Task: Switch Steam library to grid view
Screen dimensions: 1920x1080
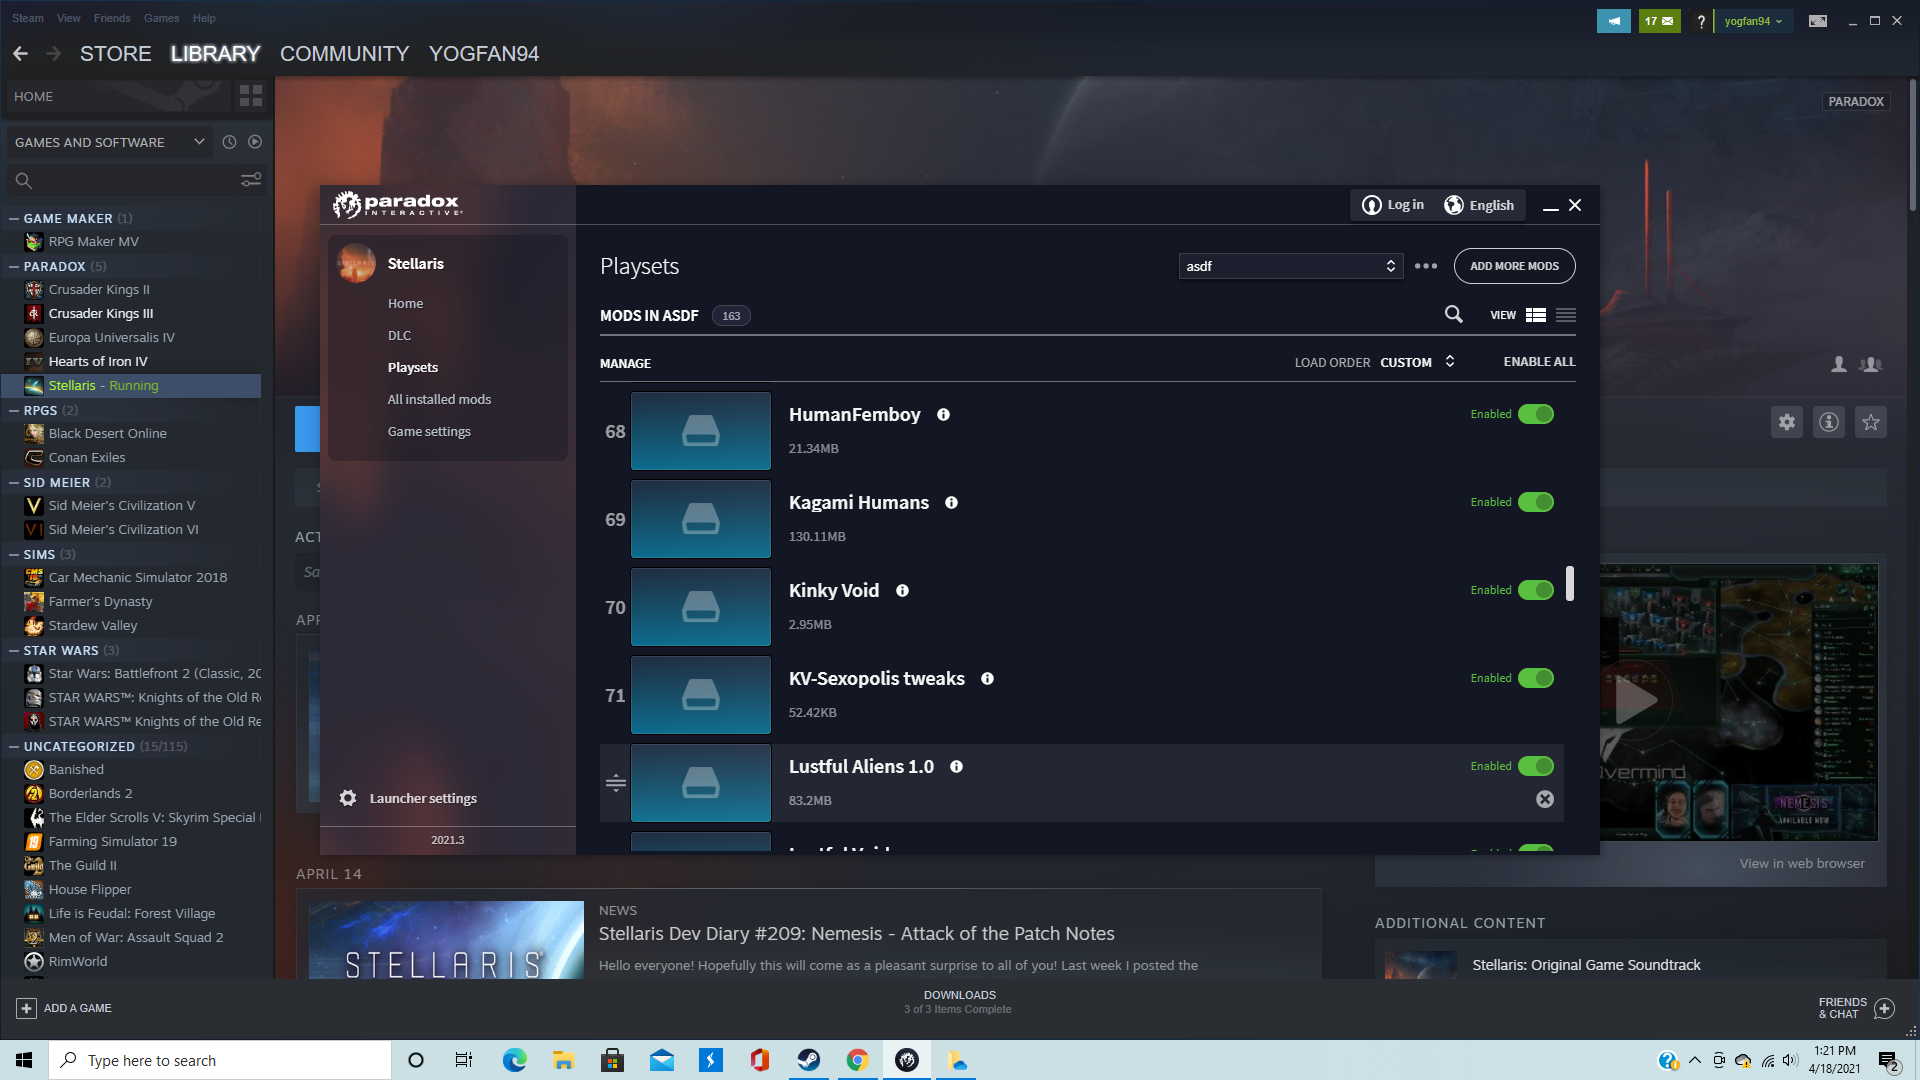Action: tap(251, 96)
